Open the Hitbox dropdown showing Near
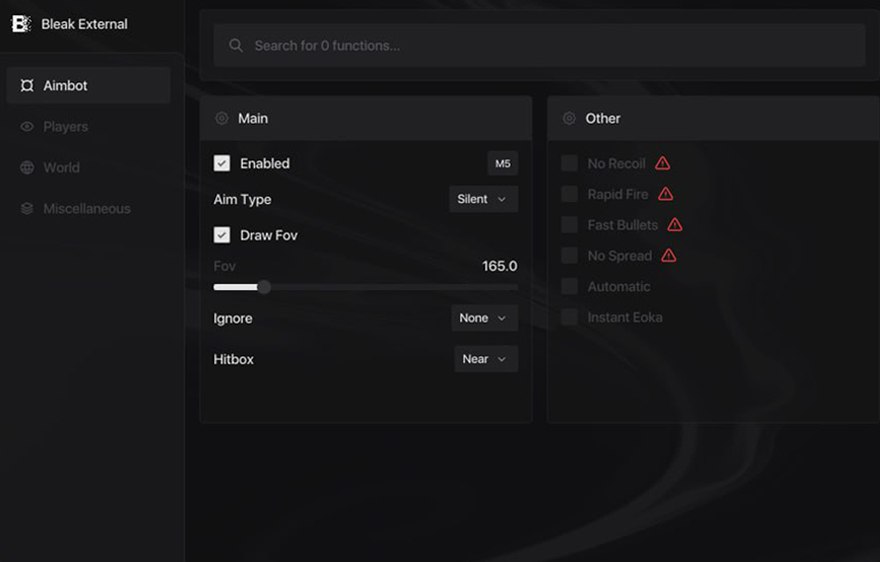 point(485,360)
